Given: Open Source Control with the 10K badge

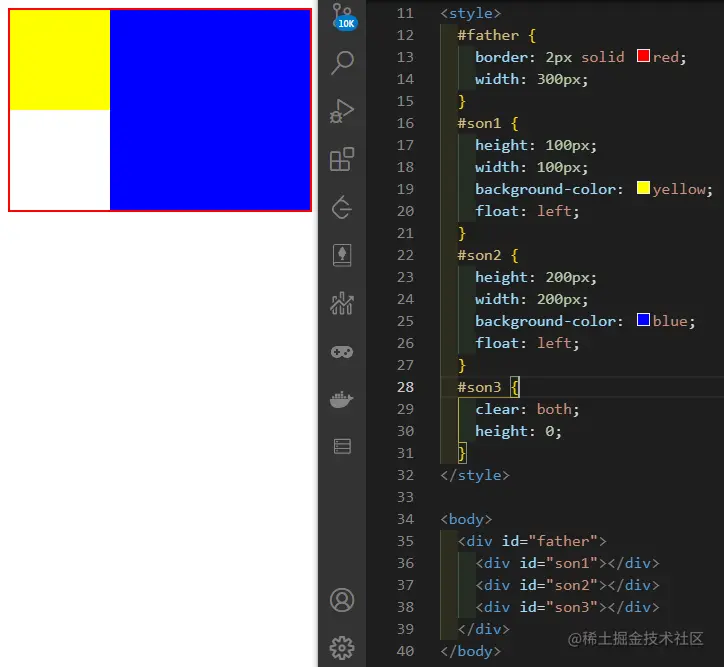Looking at the screenshot, I should (343, 17).
